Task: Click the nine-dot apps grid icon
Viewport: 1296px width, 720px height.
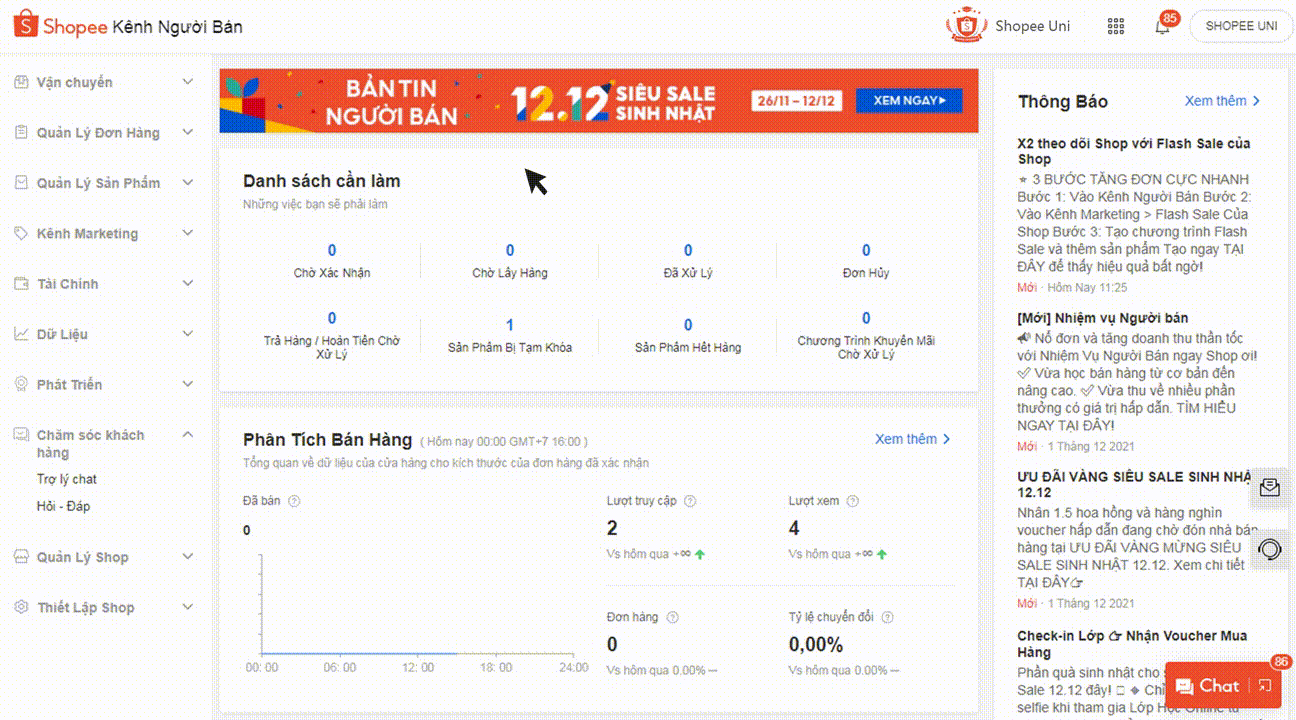Action: click(x=1116, y=25)
